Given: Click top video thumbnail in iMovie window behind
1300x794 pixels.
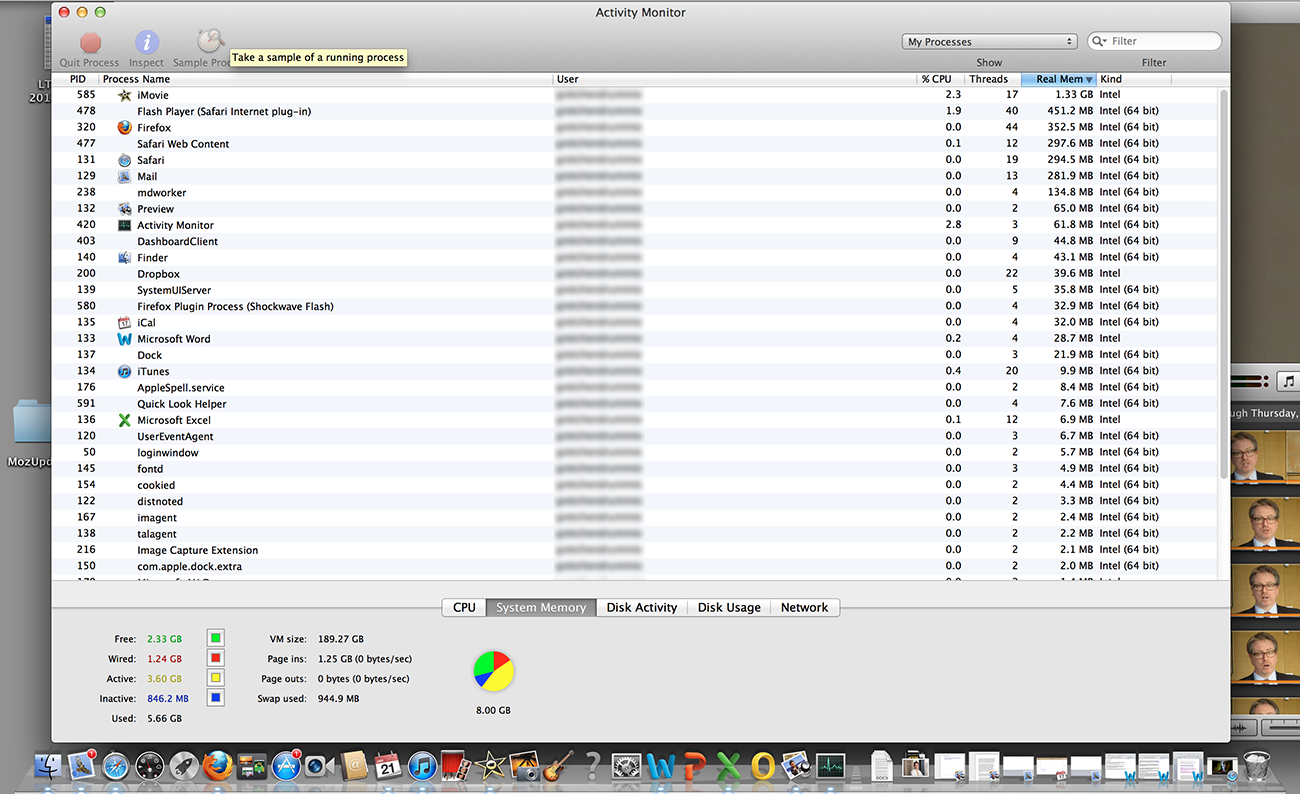Looking at the screenshot, I should (1265, 456).
